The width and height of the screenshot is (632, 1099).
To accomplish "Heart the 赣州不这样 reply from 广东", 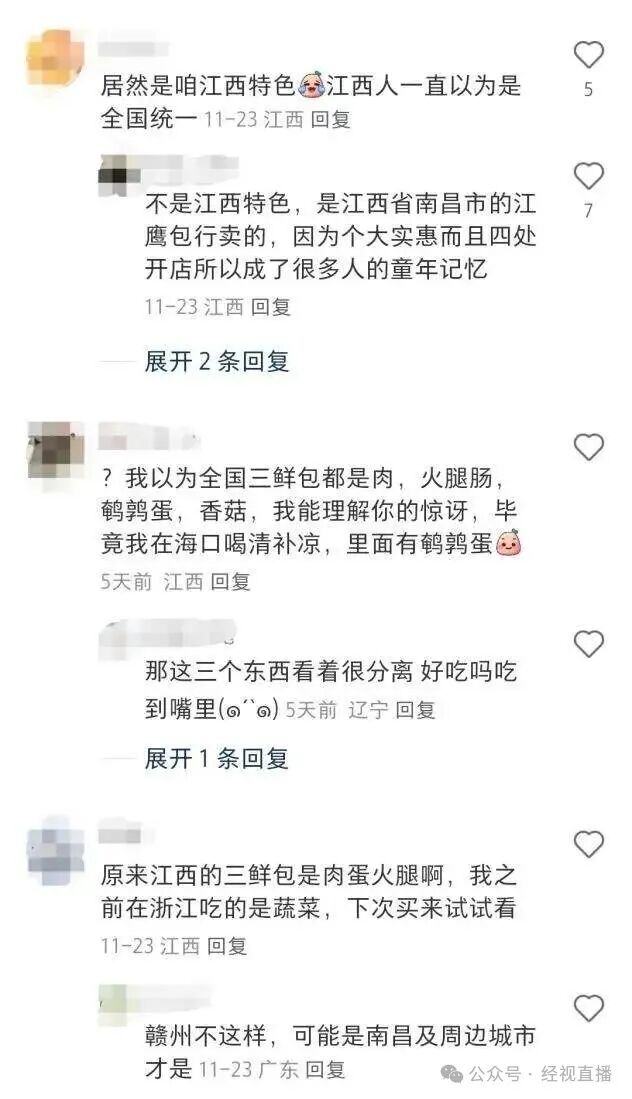I will pyautogui.click(x=588, y=1008).
